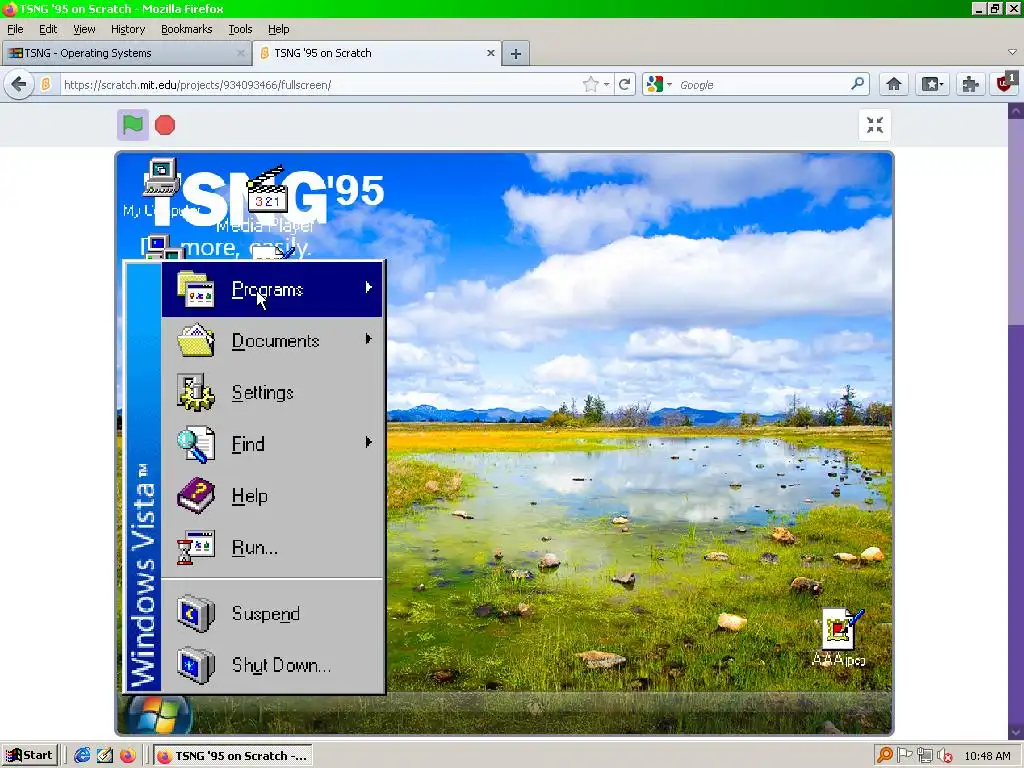Click the green flag to start project
This screenshot has height=768, width=1024.
[133, 125]
